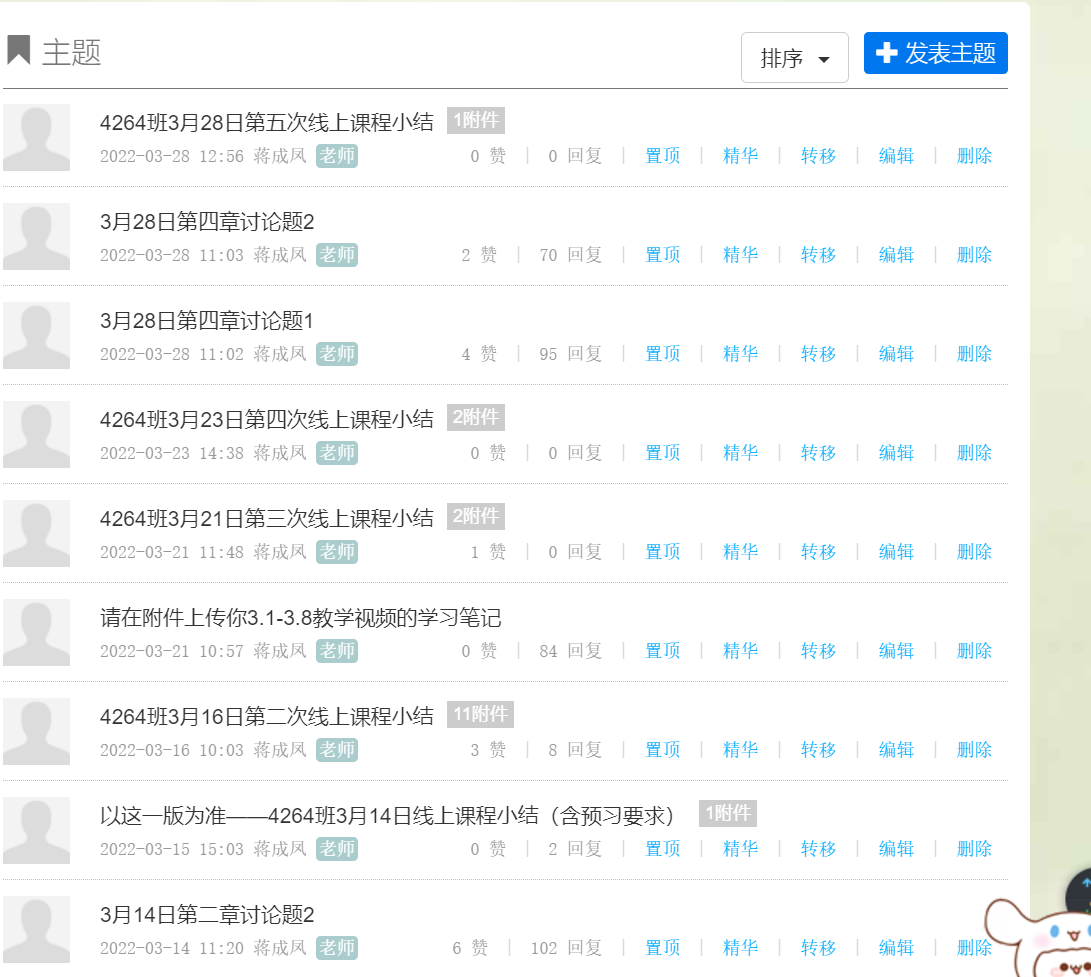Click 2附件 badge on 第四次线上课程小结

pos(475,418)
